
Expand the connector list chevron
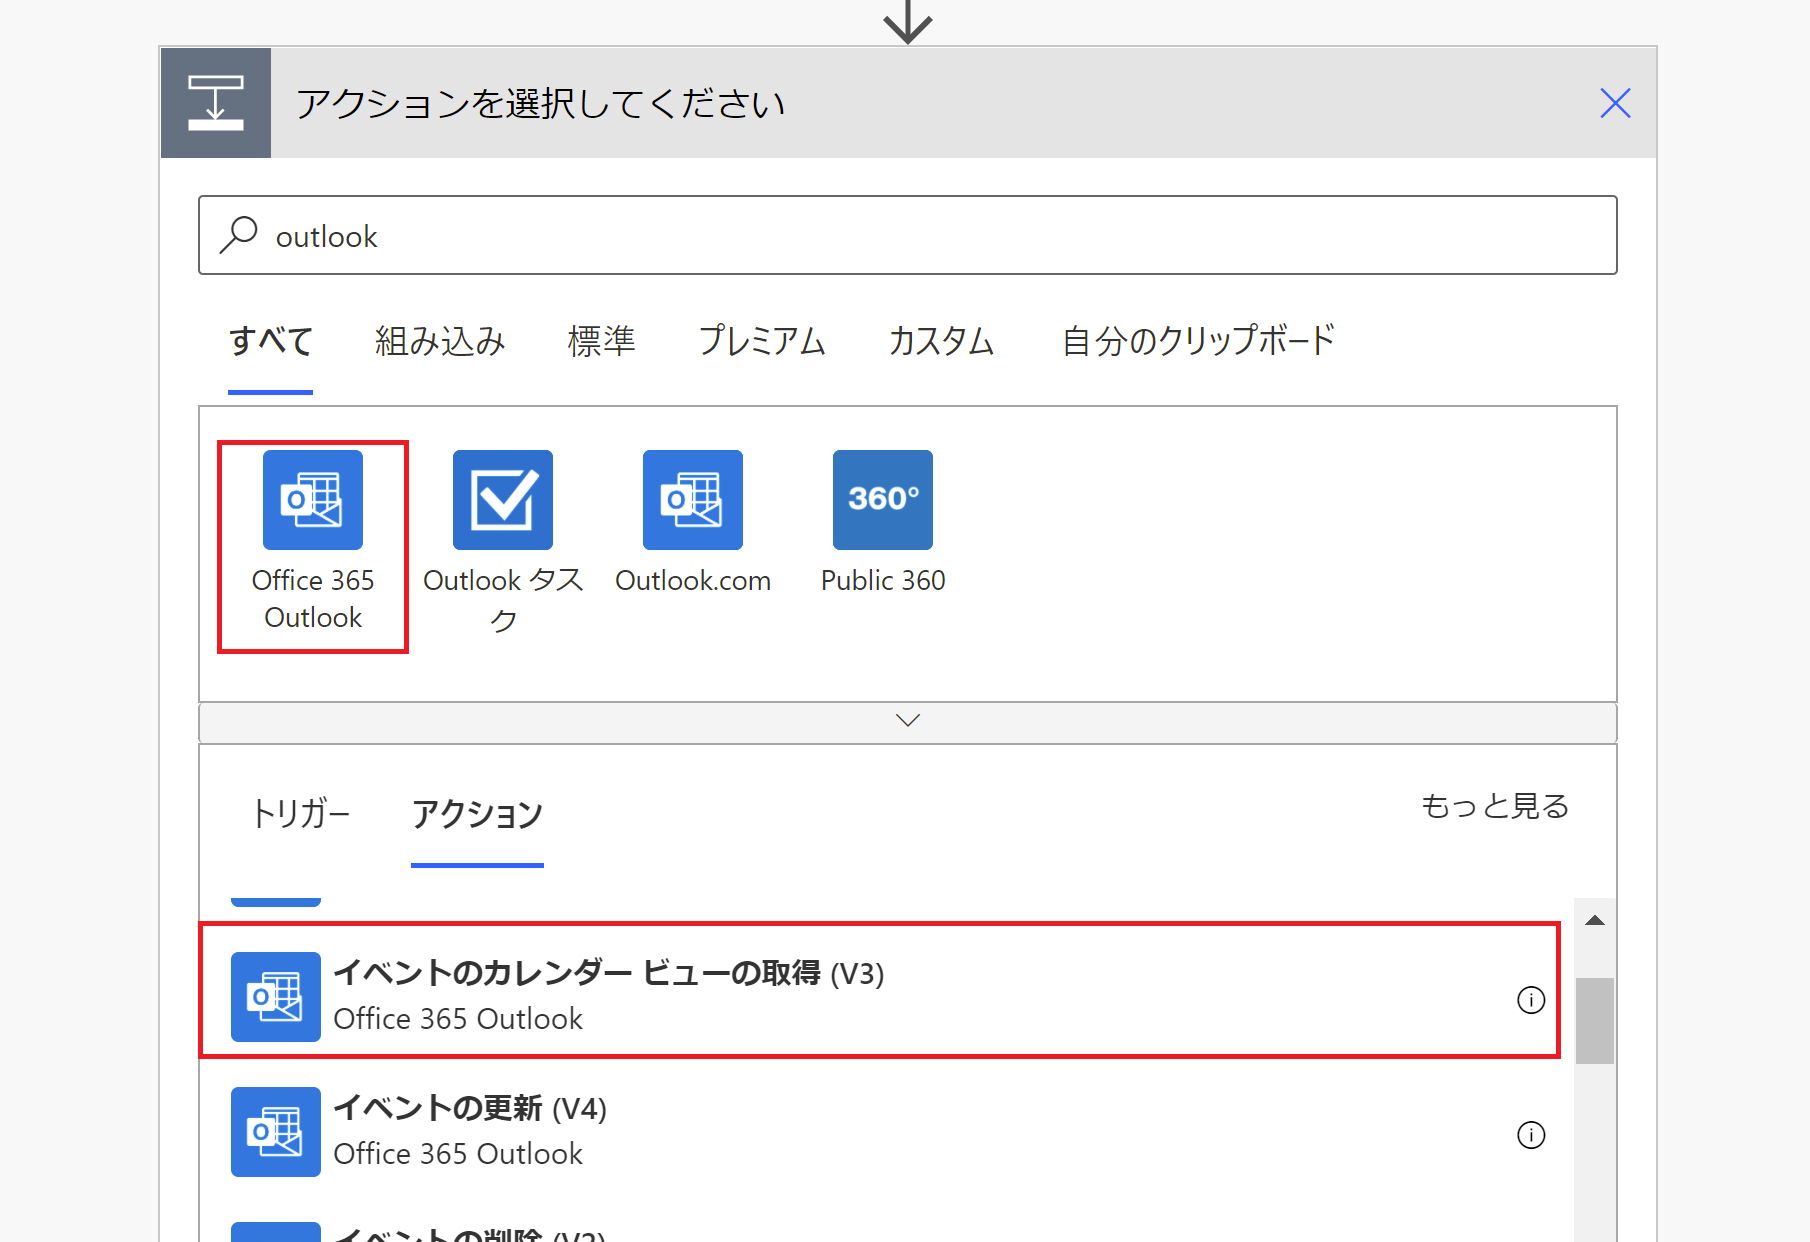click(x=908, y=721)
